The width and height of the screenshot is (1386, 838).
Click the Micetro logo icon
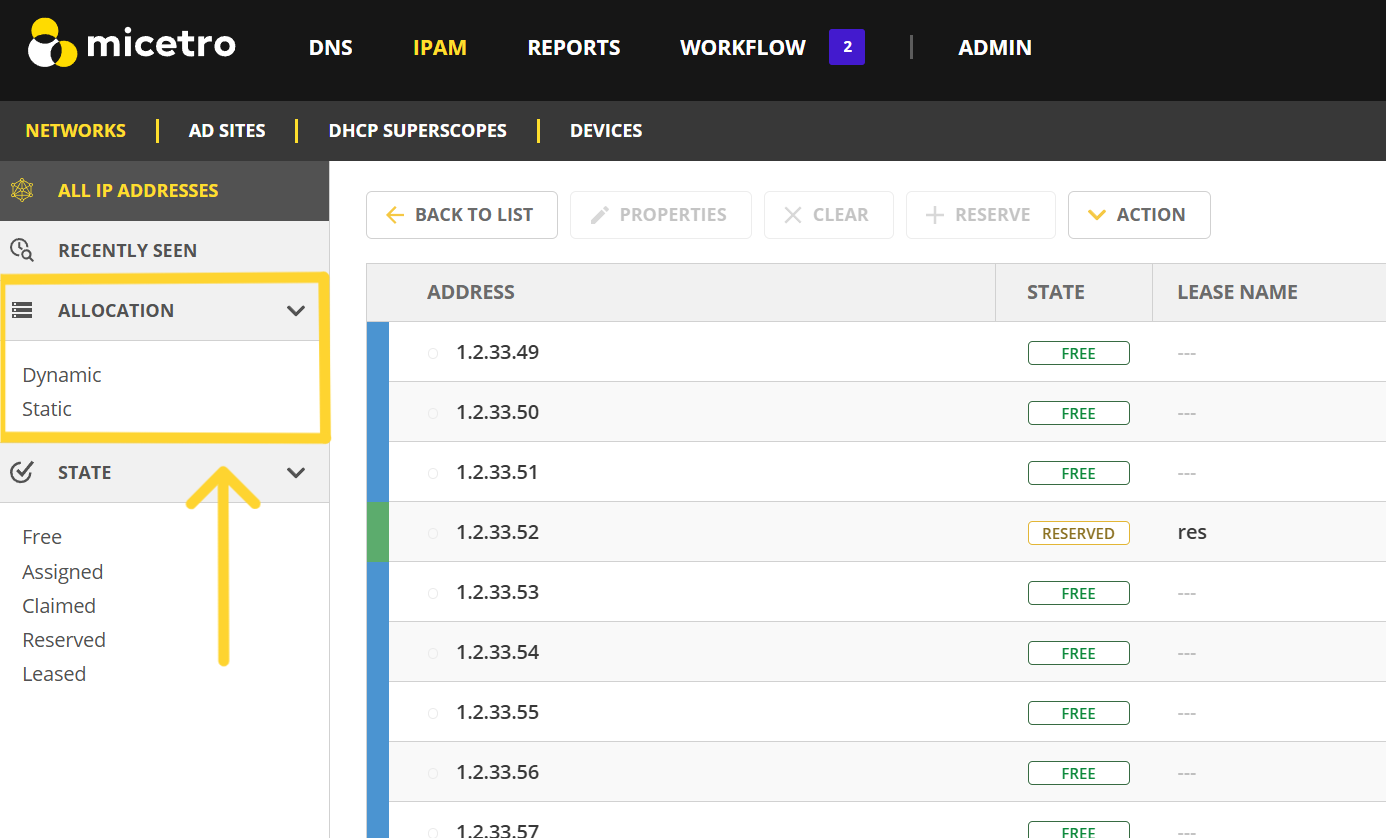[52, 46]
